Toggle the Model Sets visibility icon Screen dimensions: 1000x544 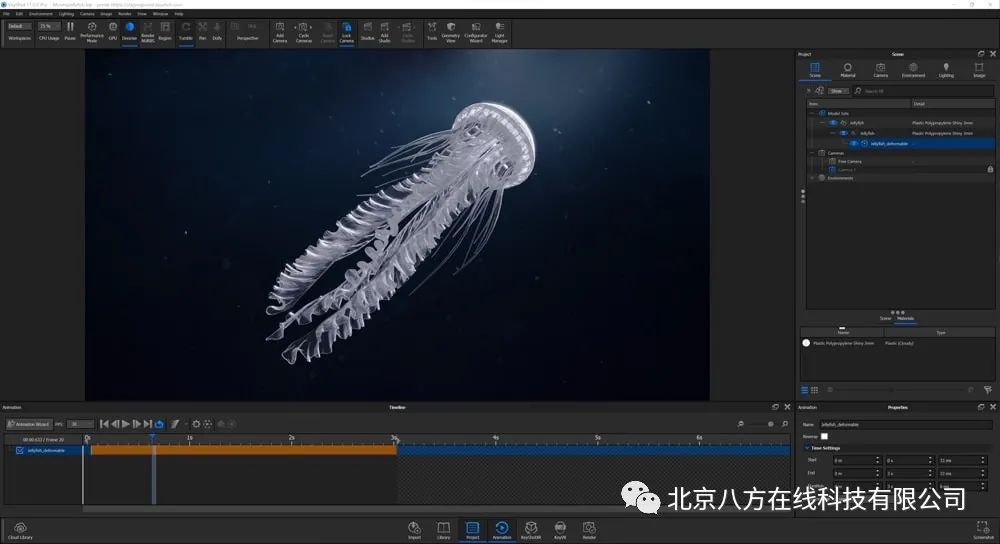click(822, 113)
